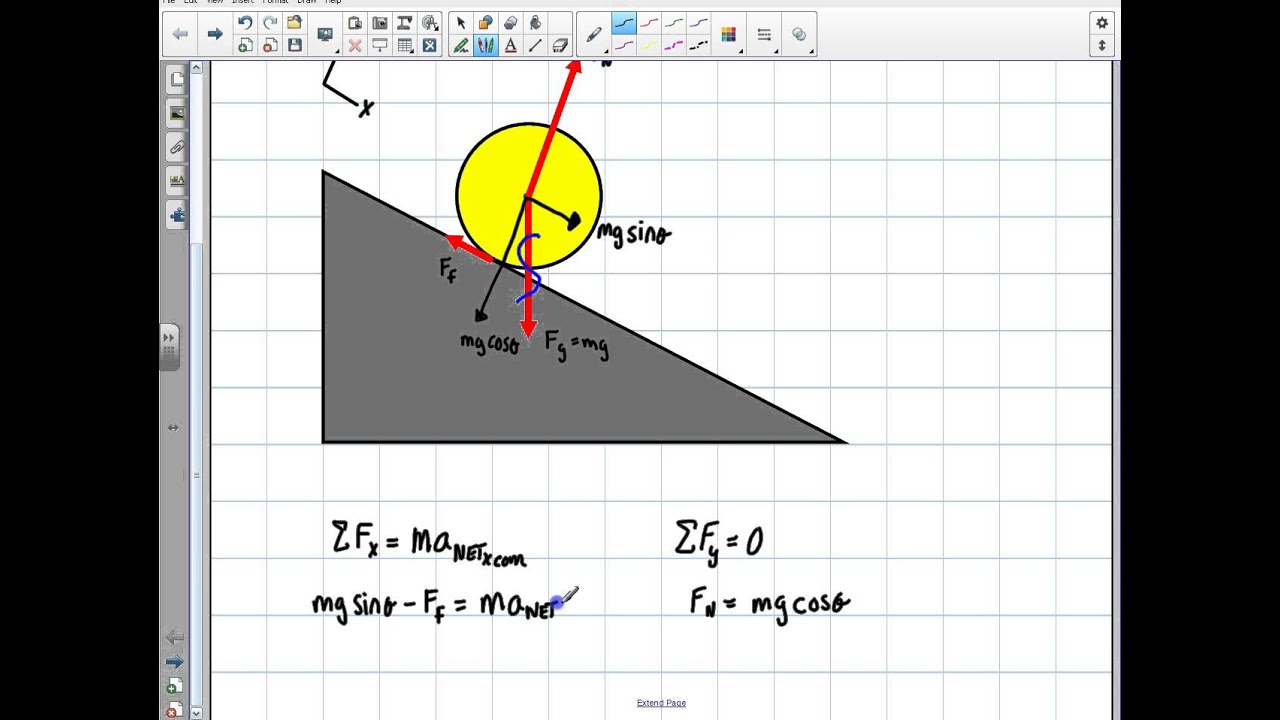Open the Page Sorter sidebar tab

click(177, 79)
